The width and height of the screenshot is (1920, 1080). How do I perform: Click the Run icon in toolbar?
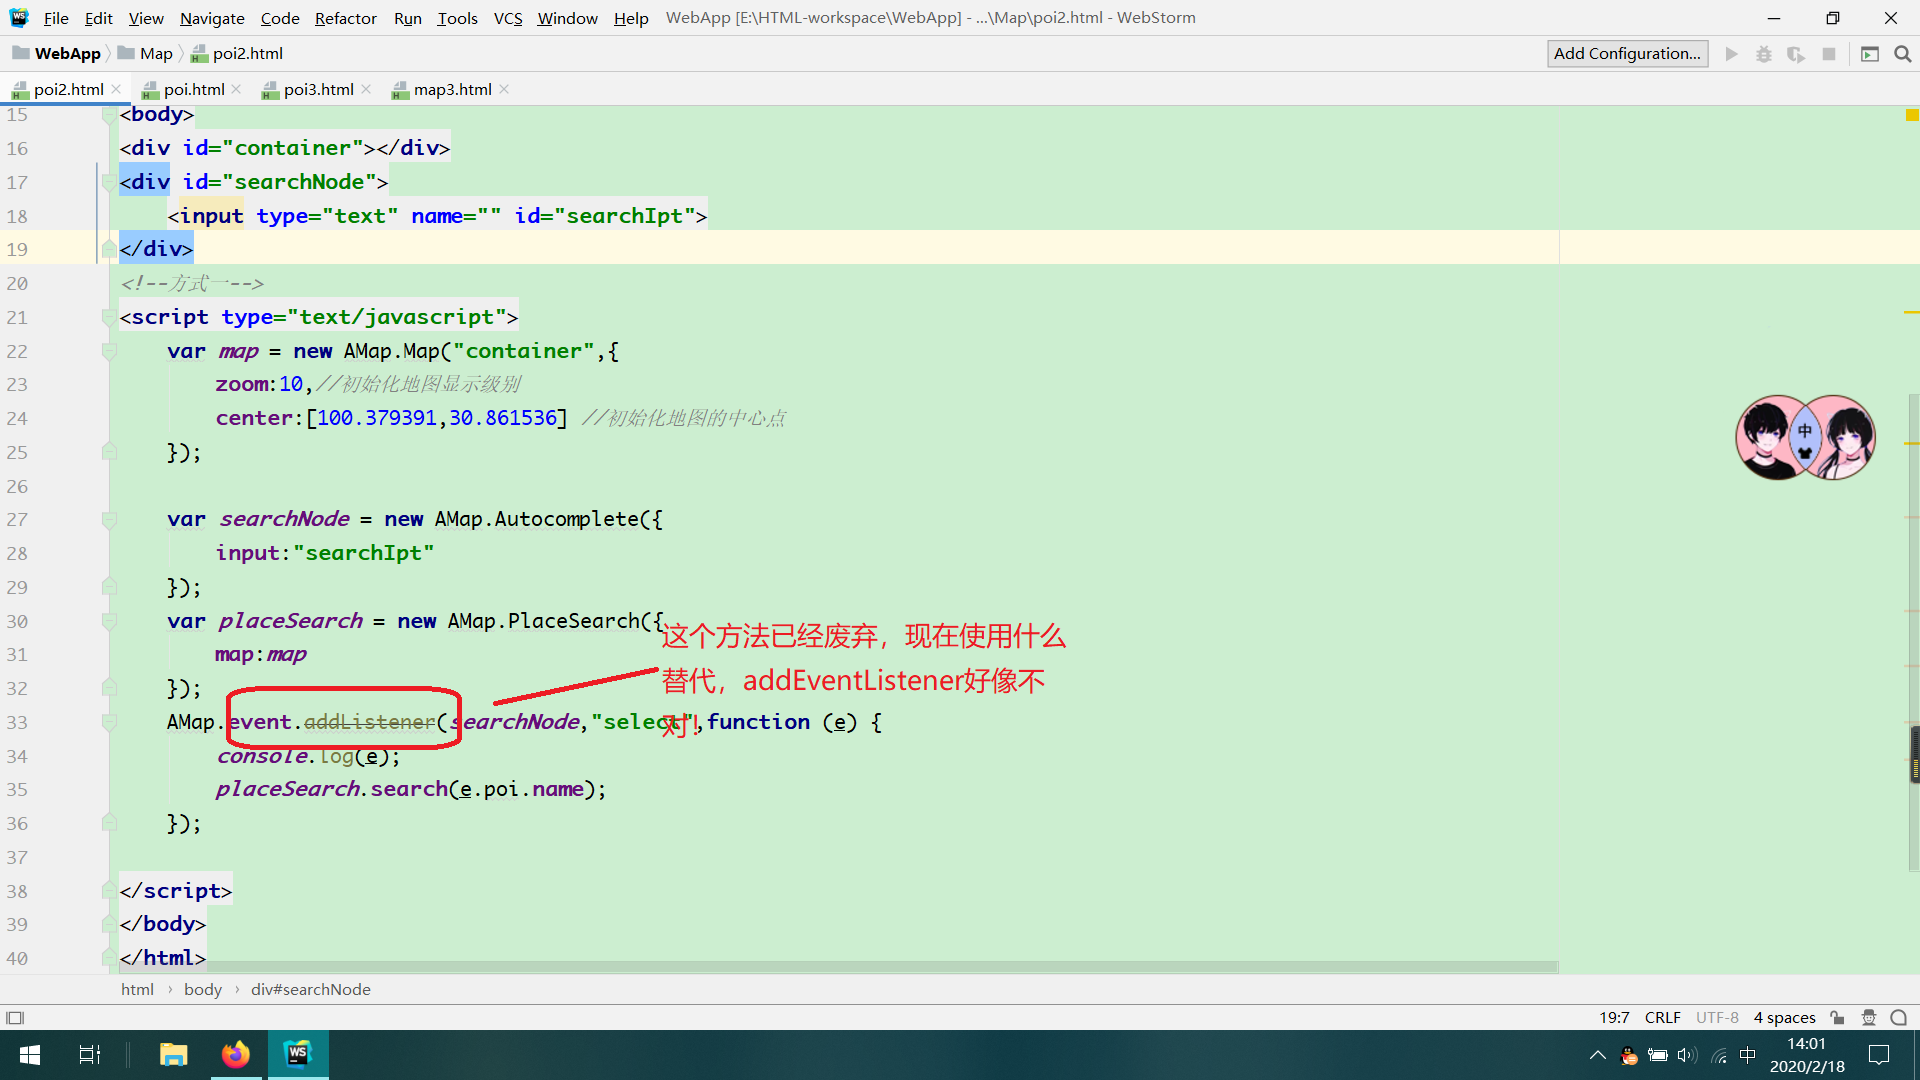coord(1732,54)
